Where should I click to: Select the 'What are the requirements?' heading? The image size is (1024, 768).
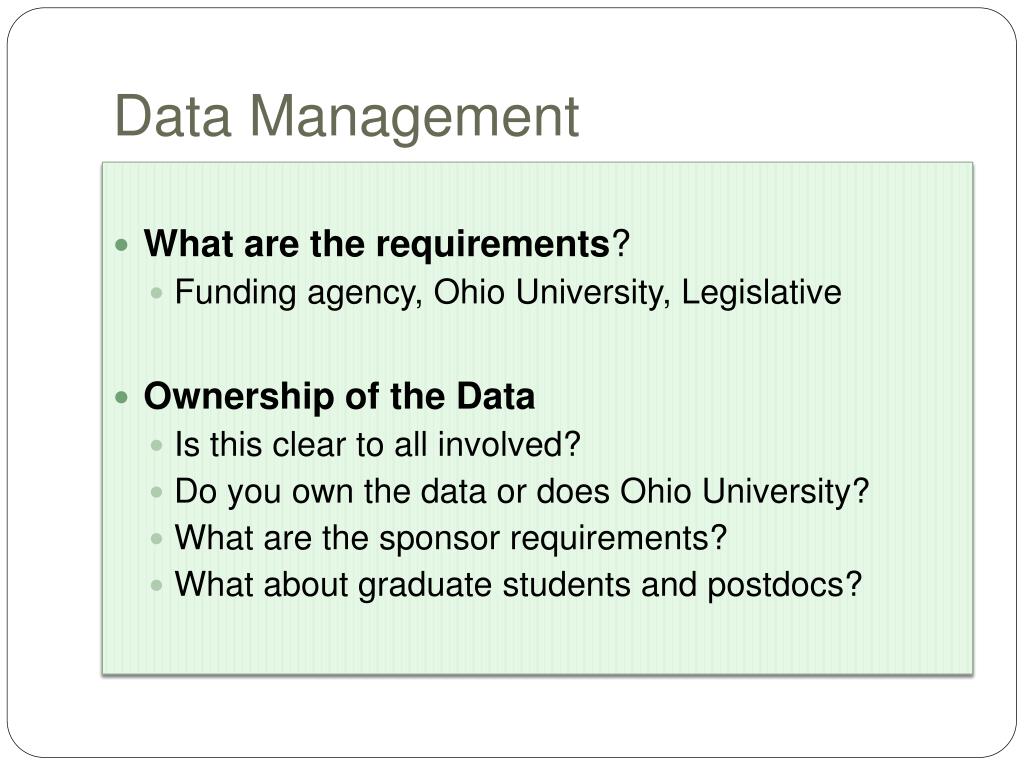[386, 244]
